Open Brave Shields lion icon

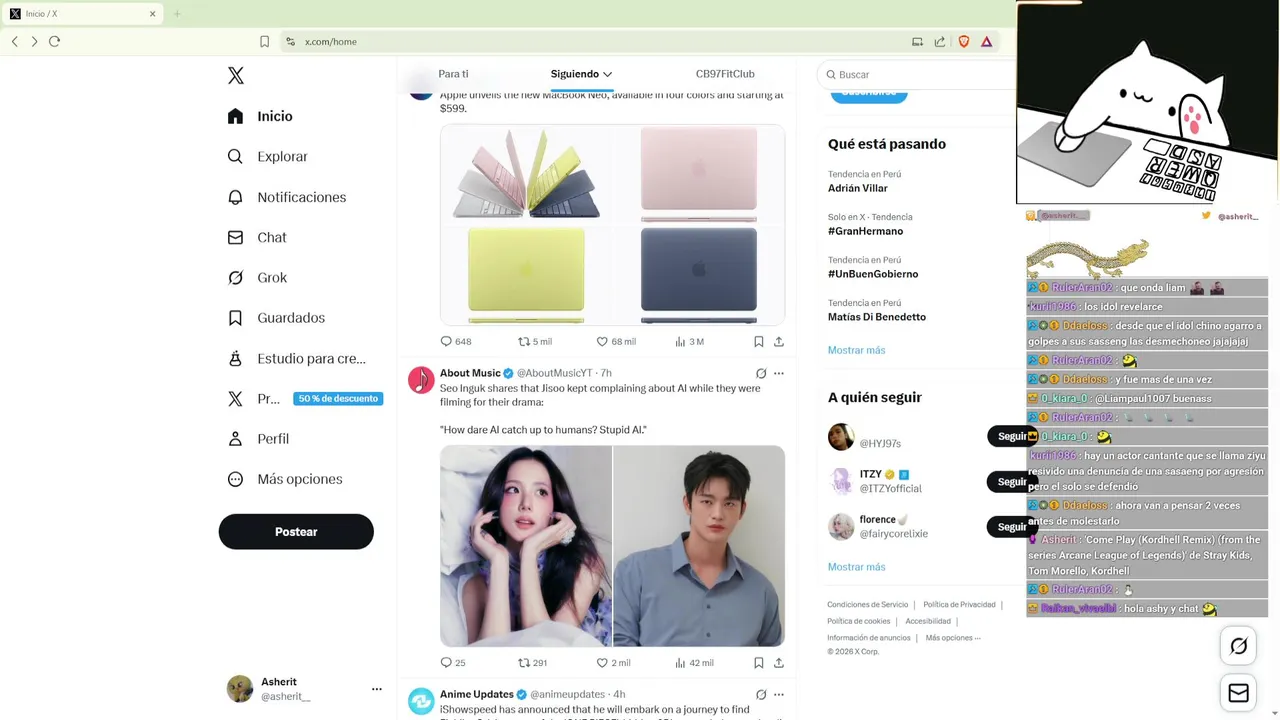click(x=964, y=41)
